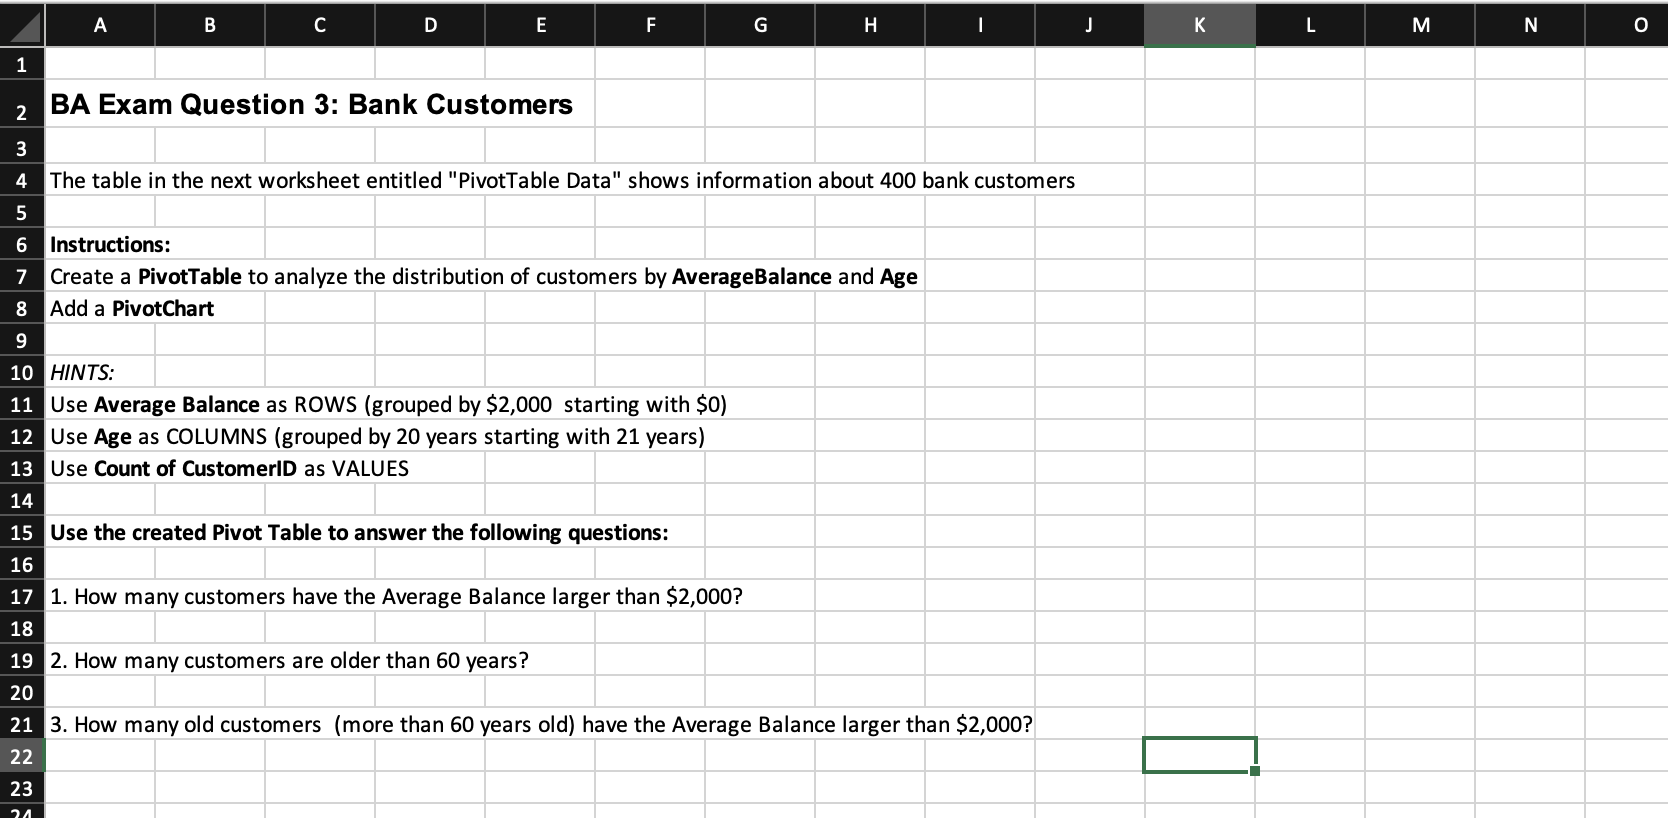This screenshot has width=1668, height=818.
Task: Select row 1 header
Action: coord(22,64)
